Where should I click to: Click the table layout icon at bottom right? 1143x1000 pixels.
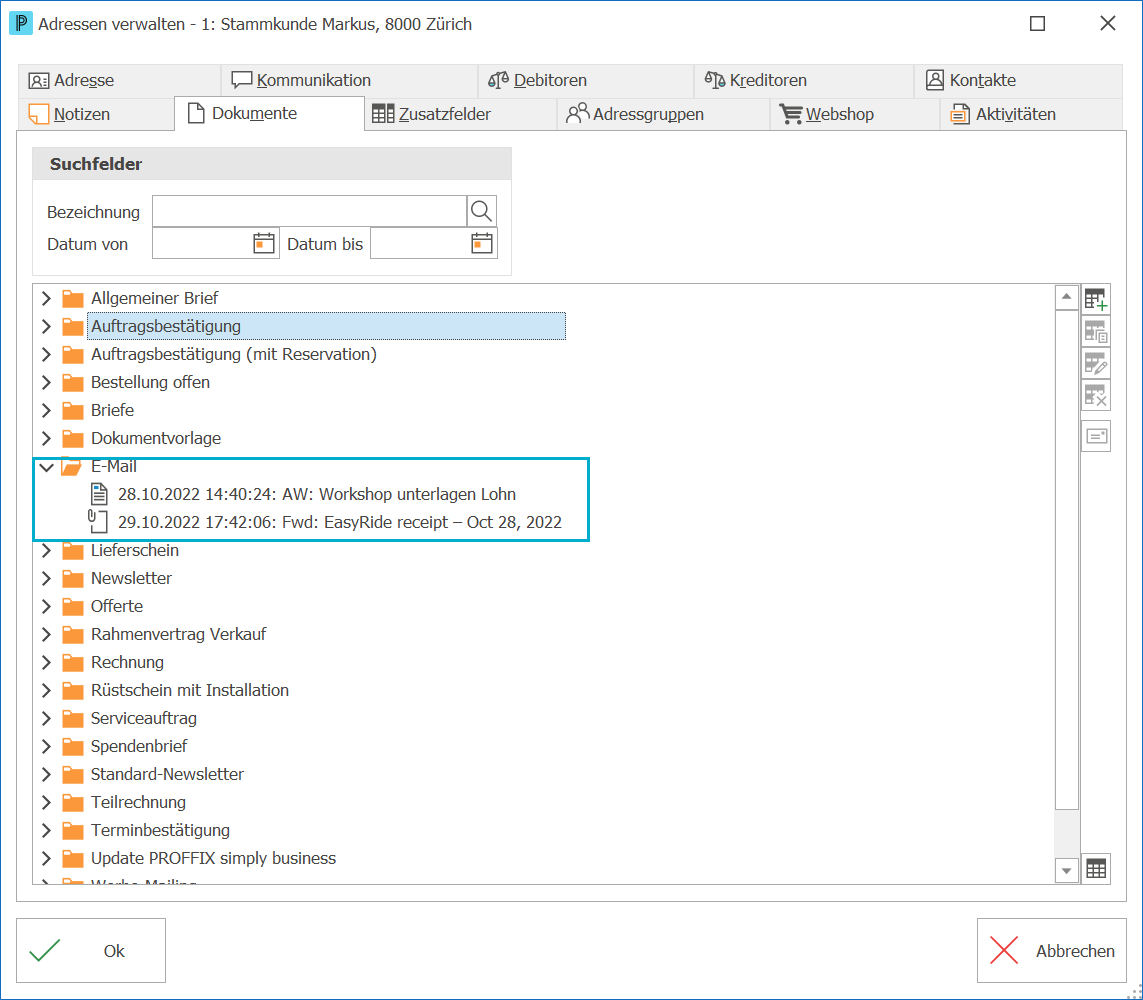point(1095,869)
